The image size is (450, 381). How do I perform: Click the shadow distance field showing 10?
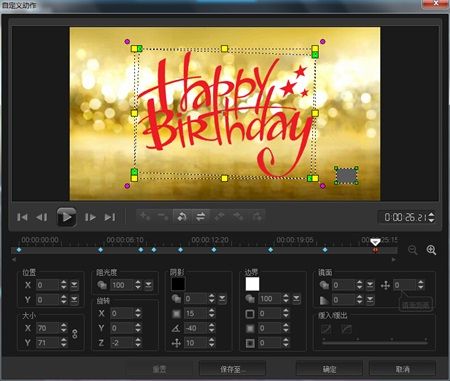pos(196,342)
